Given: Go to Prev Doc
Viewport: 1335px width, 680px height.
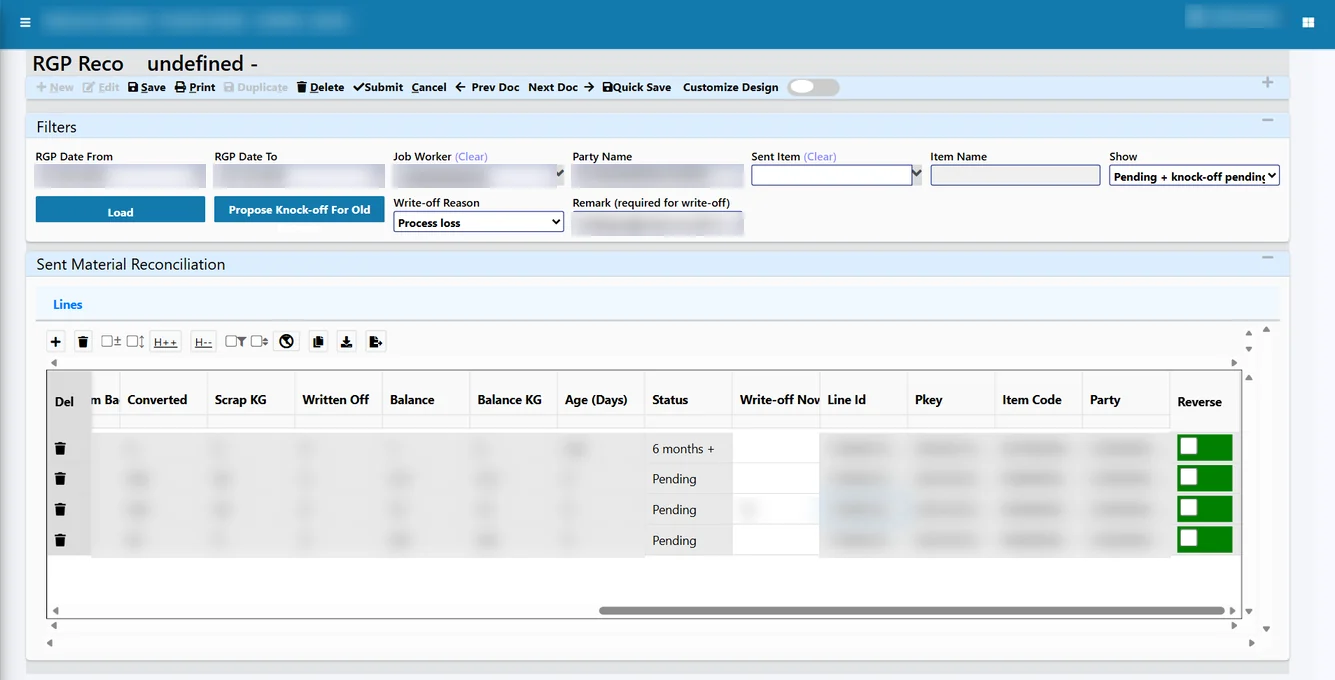Looking at the screenshot, I should (488, 87).
